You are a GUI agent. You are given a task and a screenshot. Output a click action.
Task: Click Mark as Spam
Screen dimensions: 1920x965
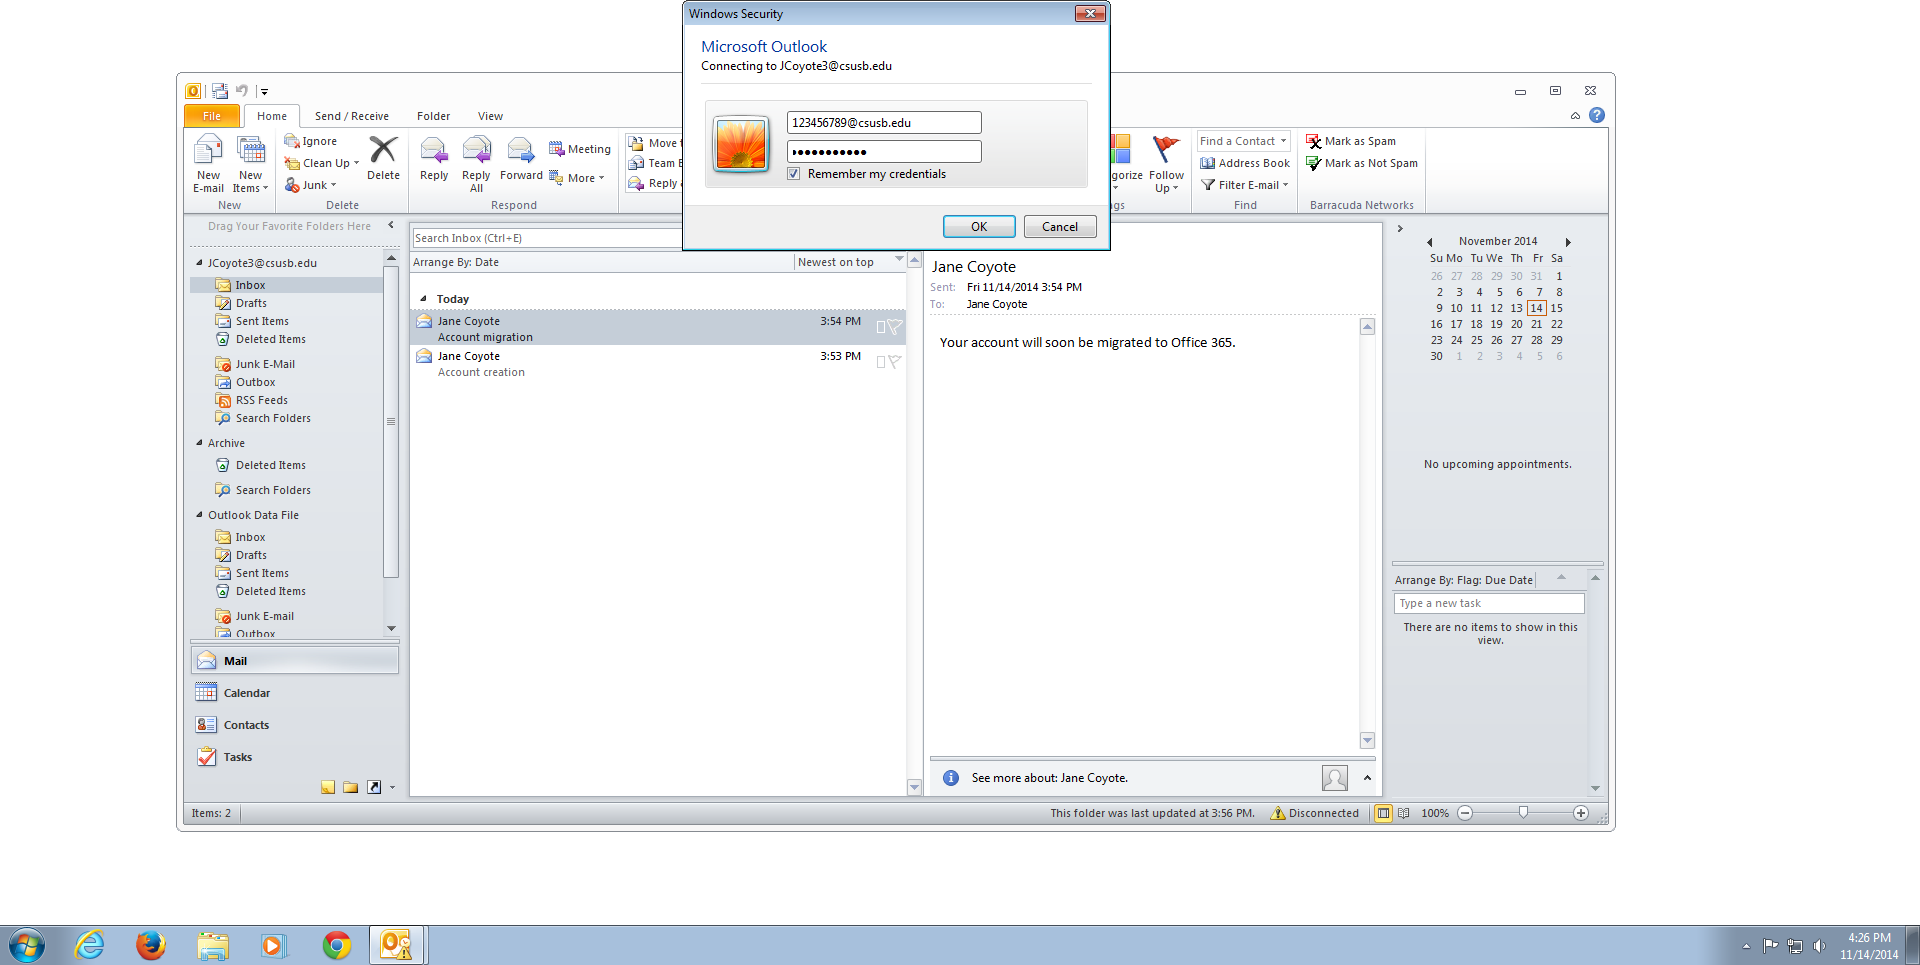point(1351,141)
